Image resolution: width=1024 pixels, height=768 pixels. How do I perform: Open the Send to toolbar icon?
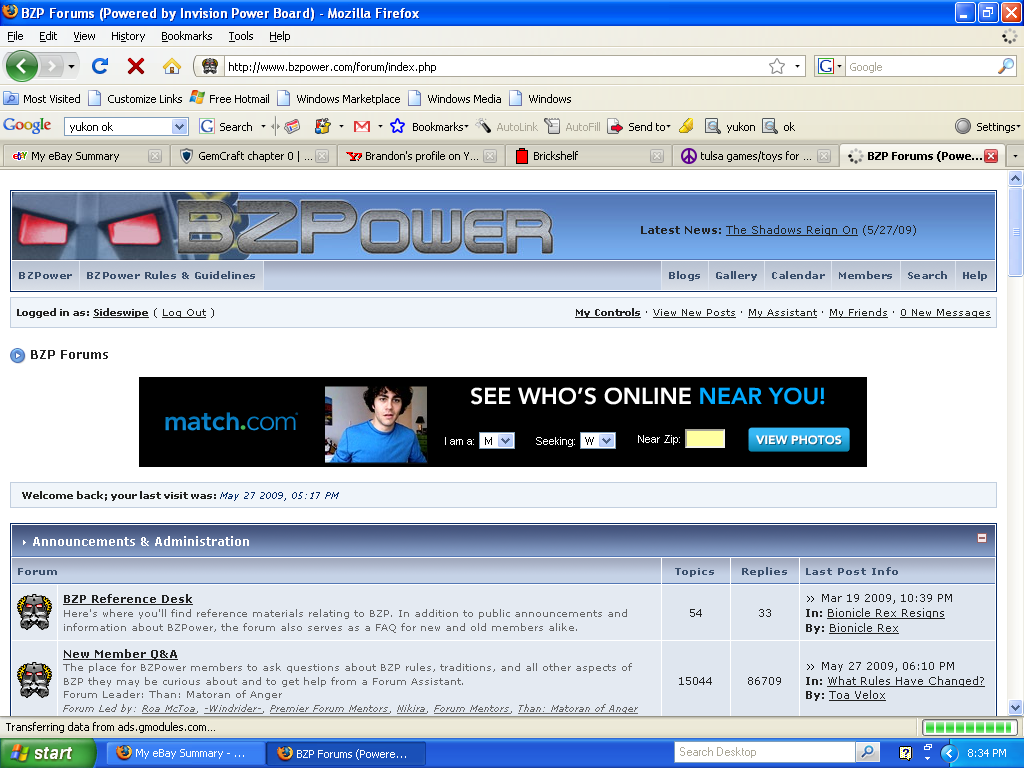click(x=645, y=126)
